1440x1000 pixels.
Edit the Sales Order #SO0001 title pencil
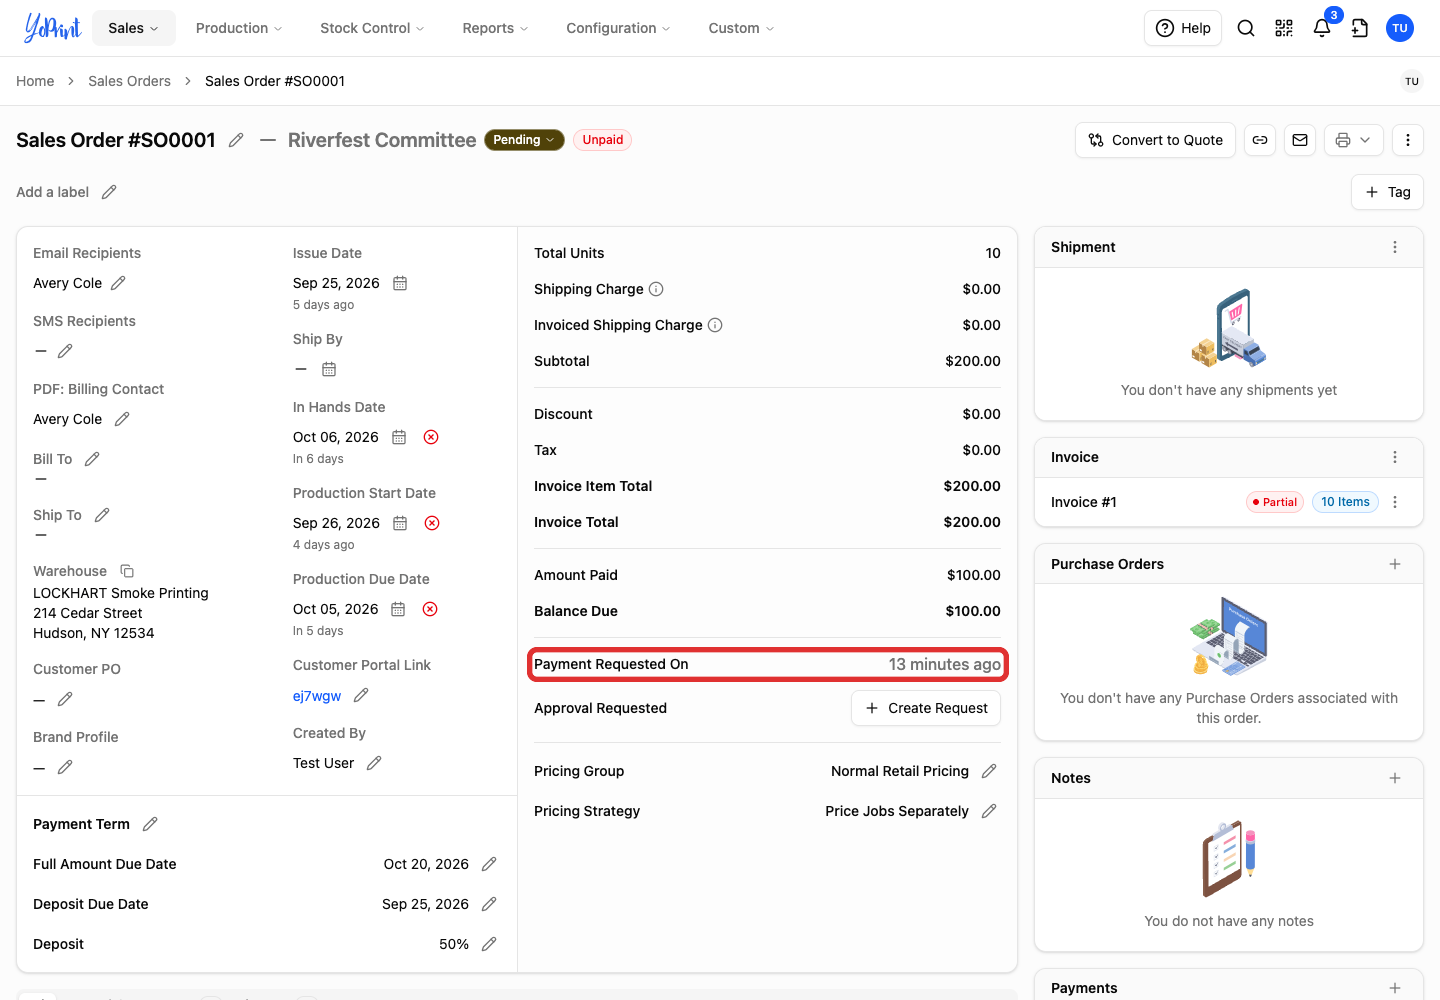coord(236,140)
